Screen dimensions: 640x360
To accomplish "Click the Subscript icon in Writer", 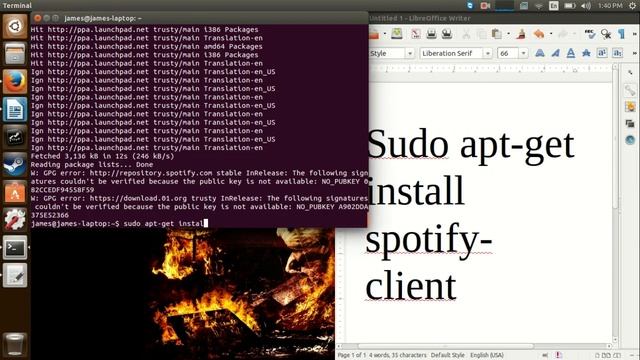I will tap(617, 53).
